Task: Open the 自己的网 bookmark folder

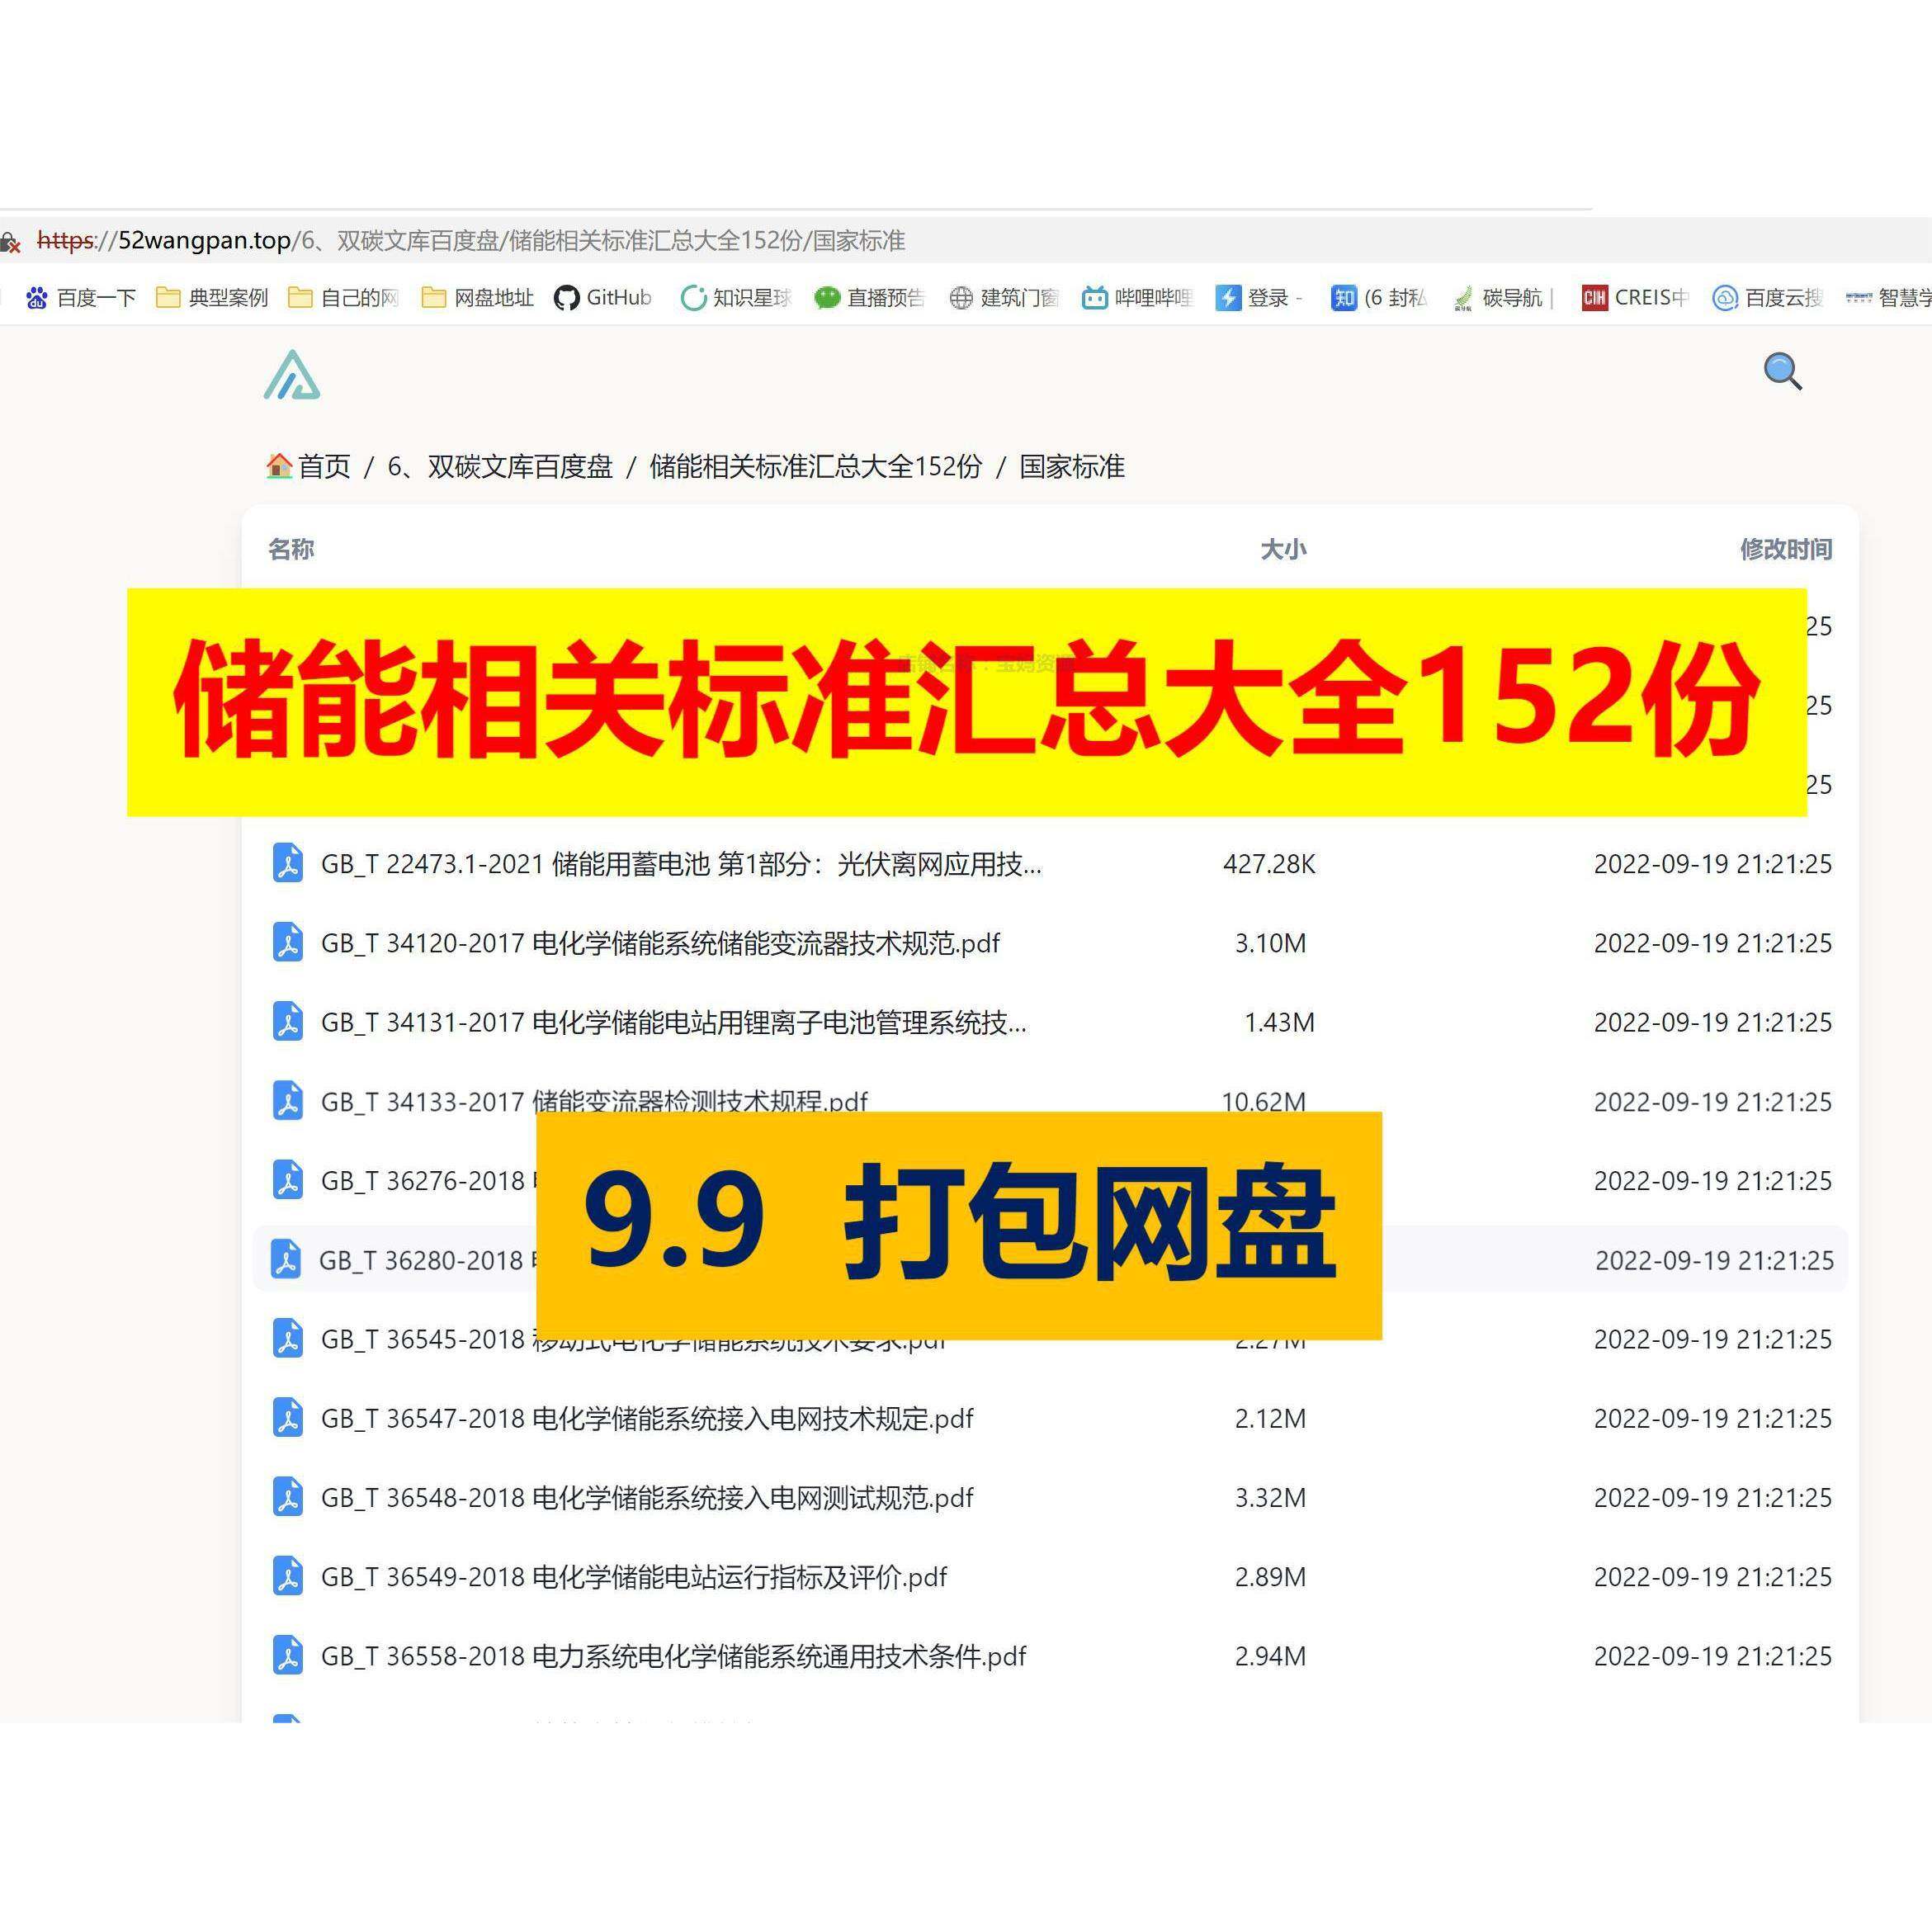Action: (x=343, y=297)
